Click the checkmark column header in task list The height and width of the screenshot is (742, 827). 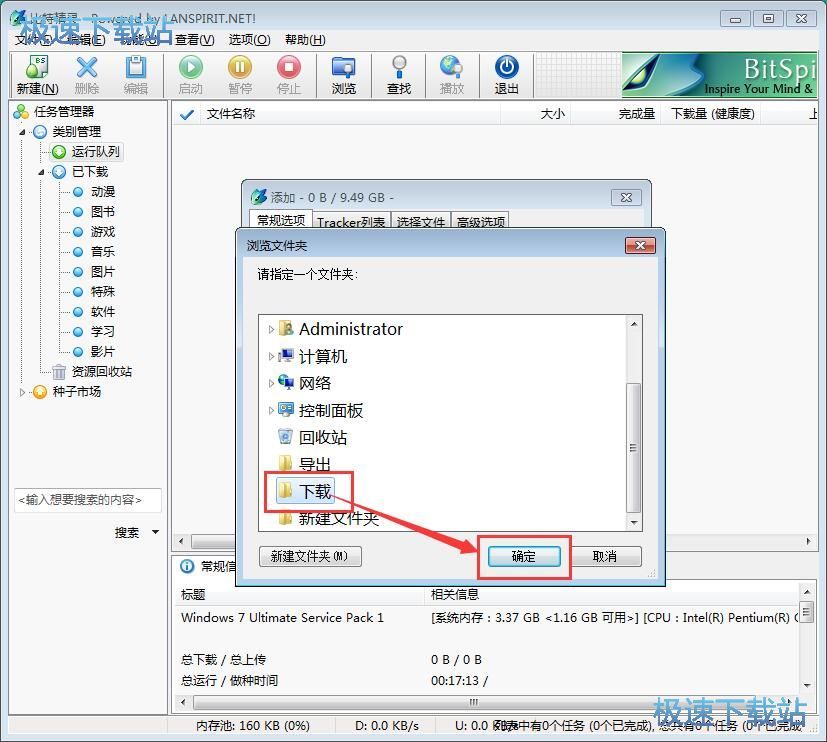pyautogui.click(x=187, y=114)
